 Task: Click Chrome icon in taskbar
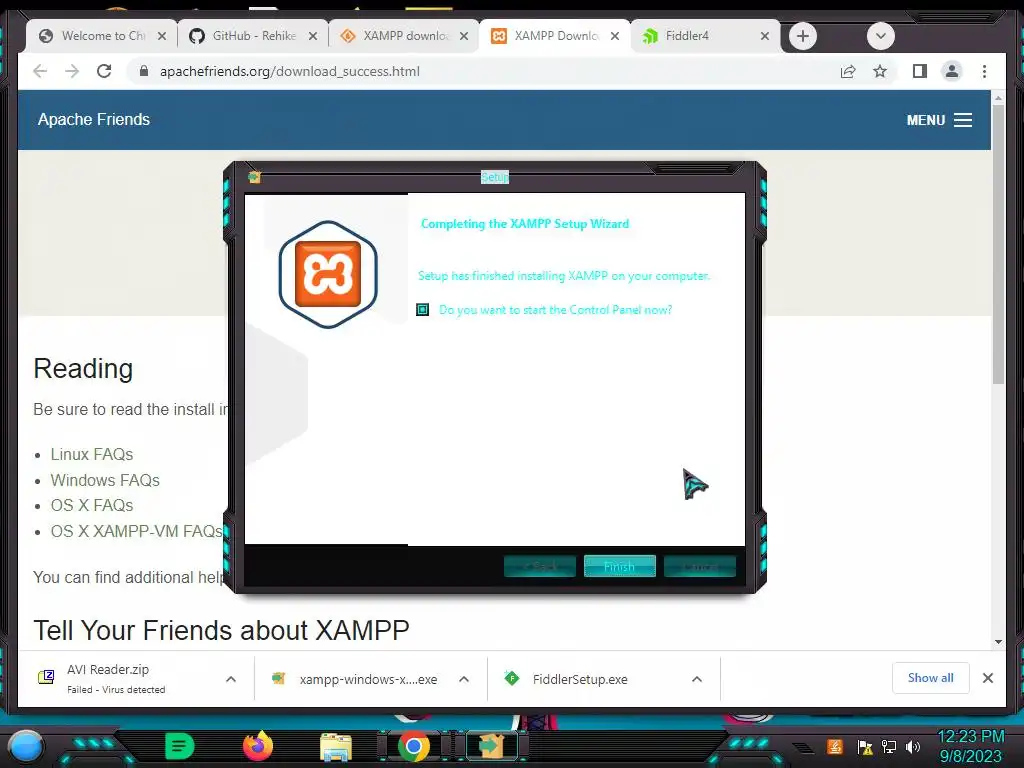(413, 746)
